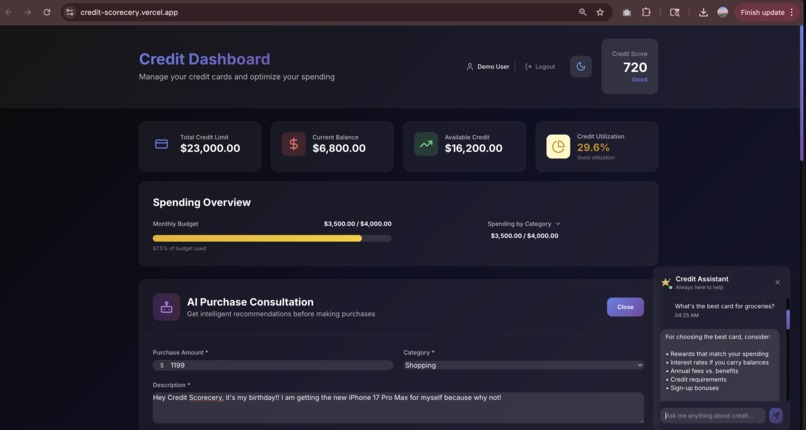Open the Credit Score 720 card

click(x=630, y=67)
